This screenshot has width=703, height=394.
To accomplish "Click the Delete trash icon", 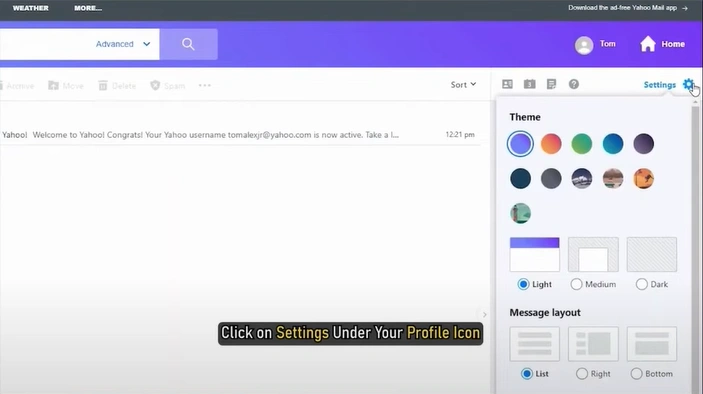I will point(103,86).
